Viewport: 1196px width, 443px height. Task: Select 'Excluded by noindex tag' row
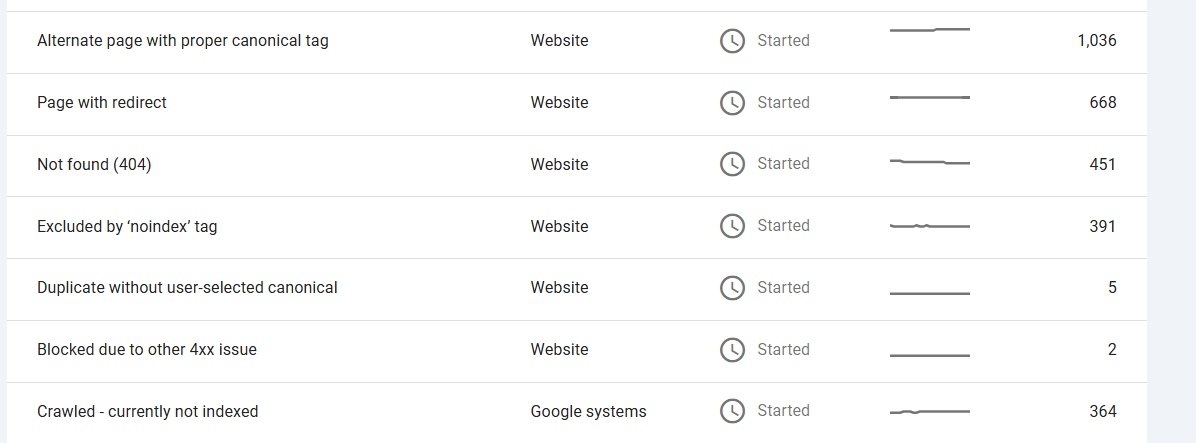tap(577, 228)
